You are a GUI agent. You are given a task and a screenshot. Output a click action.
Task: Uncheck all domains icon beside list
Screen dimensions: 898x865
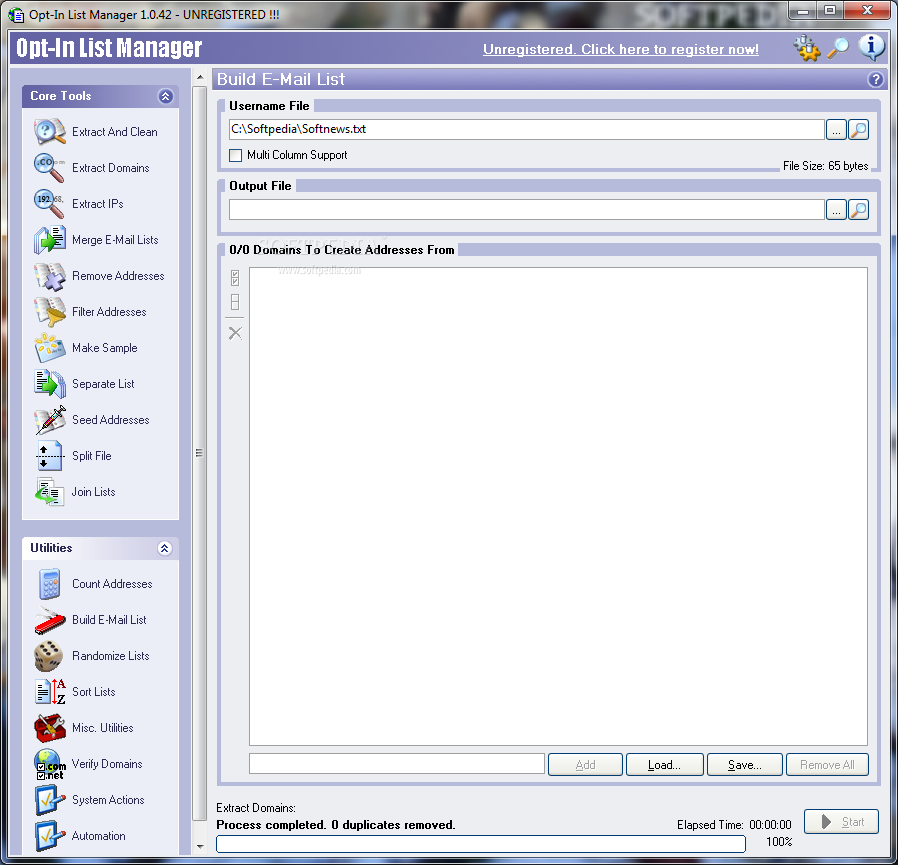pos(235,302)
